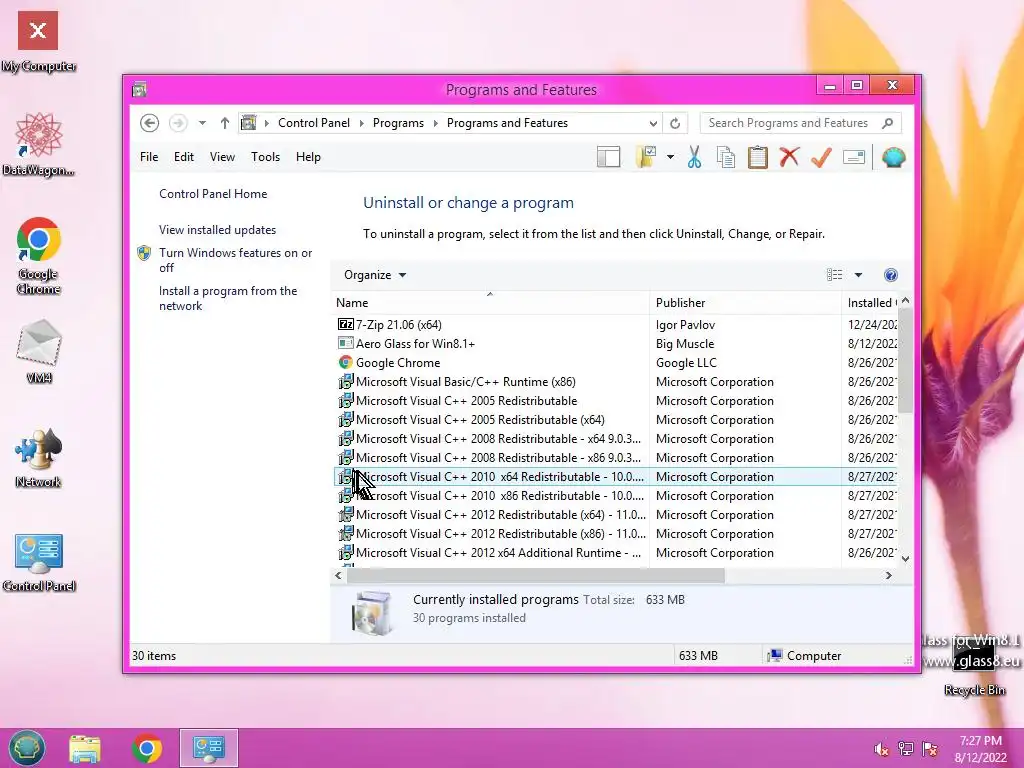This screenshot has height=768, width=1024.
Task: Click the preview pane layout icon
Action: coord(609,157)
